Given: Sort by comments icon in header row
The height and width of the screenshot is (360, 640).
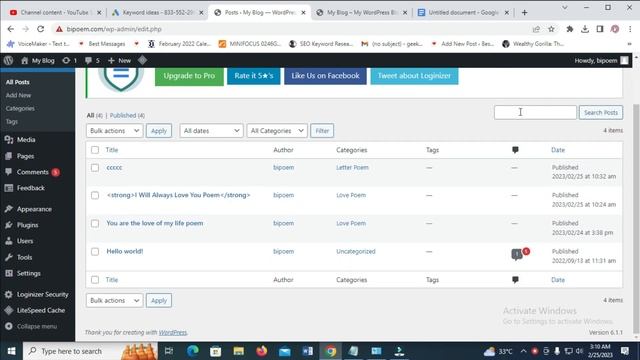Looking at the screenshot, I should [x=515, y=150].
